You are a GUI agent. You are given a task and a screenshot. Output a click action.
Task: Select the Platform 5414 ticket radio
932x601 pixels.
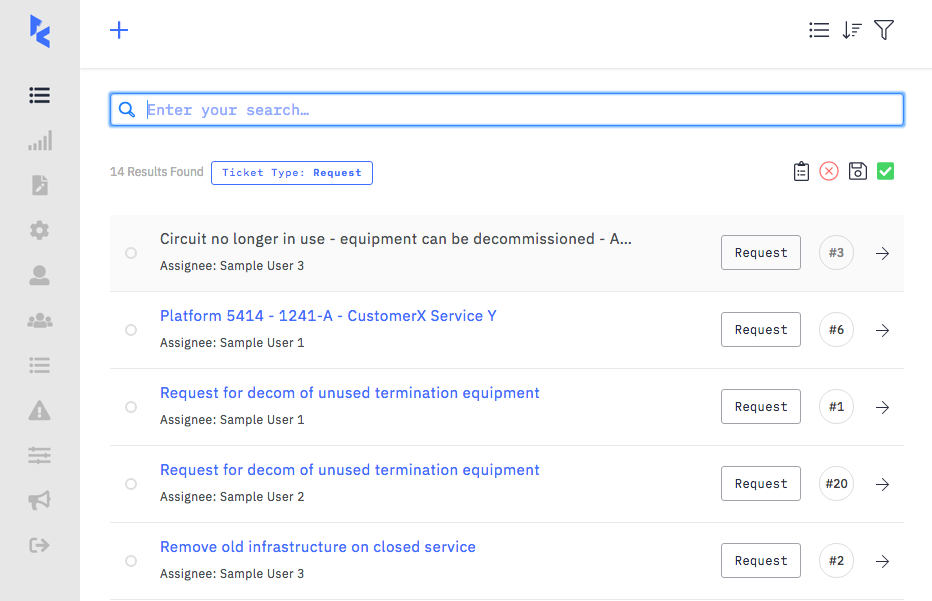[x=131, y=330]
